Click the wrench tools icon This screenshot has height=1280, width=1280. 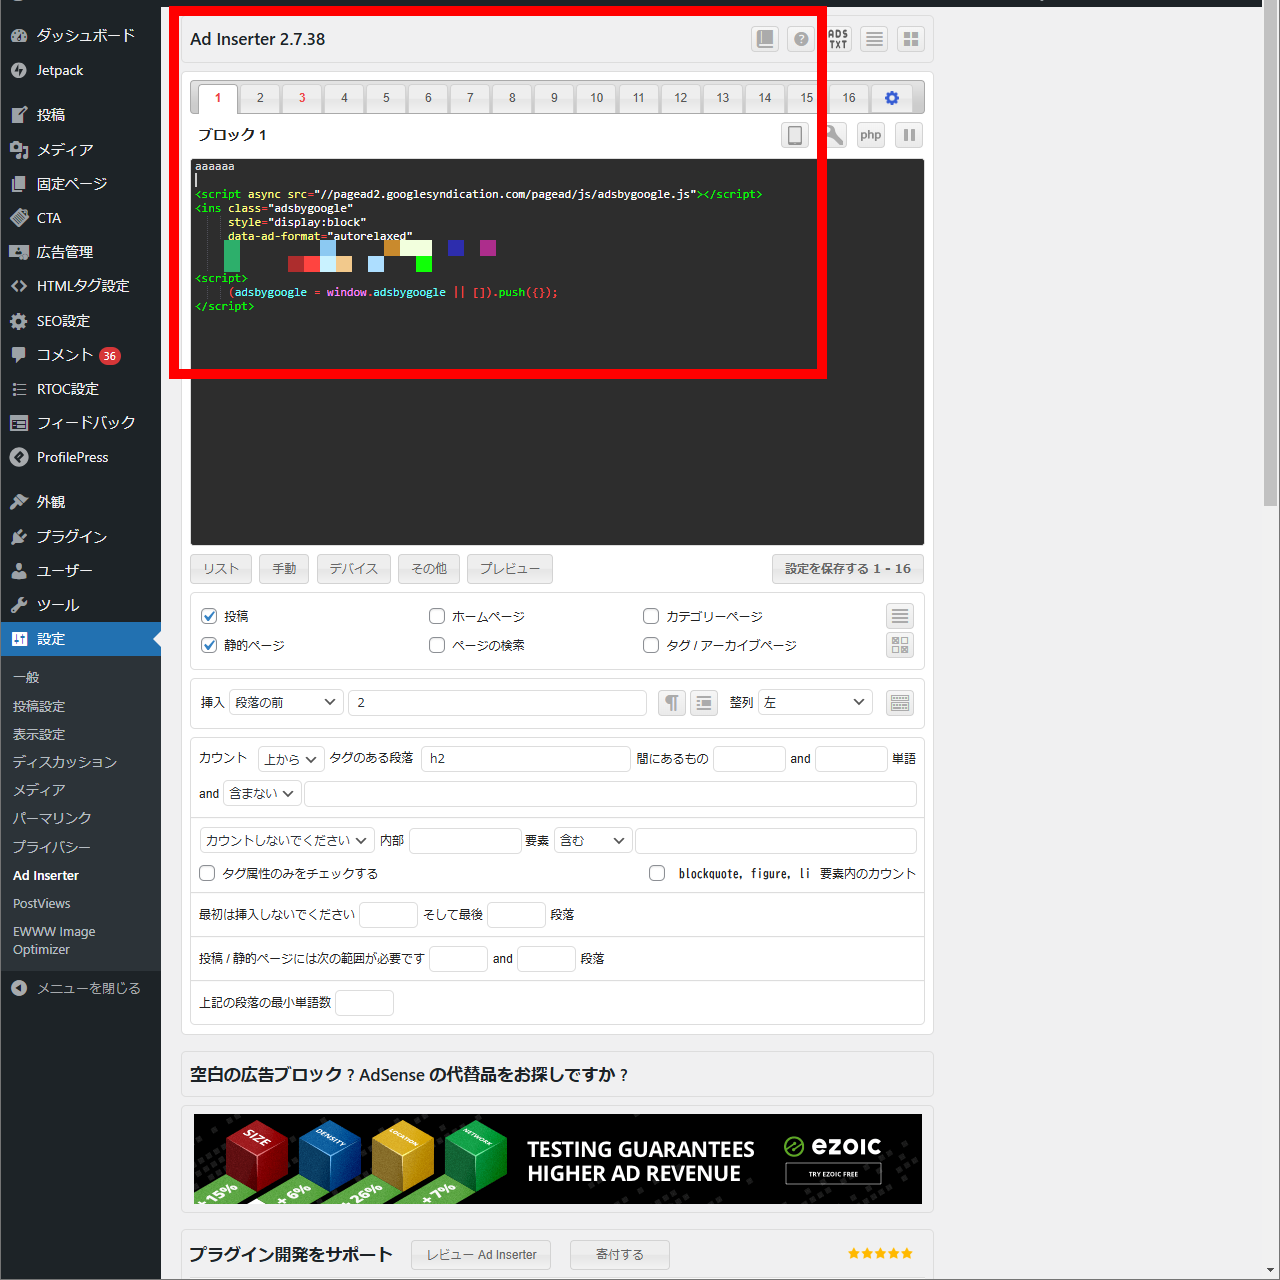[833, 135]
